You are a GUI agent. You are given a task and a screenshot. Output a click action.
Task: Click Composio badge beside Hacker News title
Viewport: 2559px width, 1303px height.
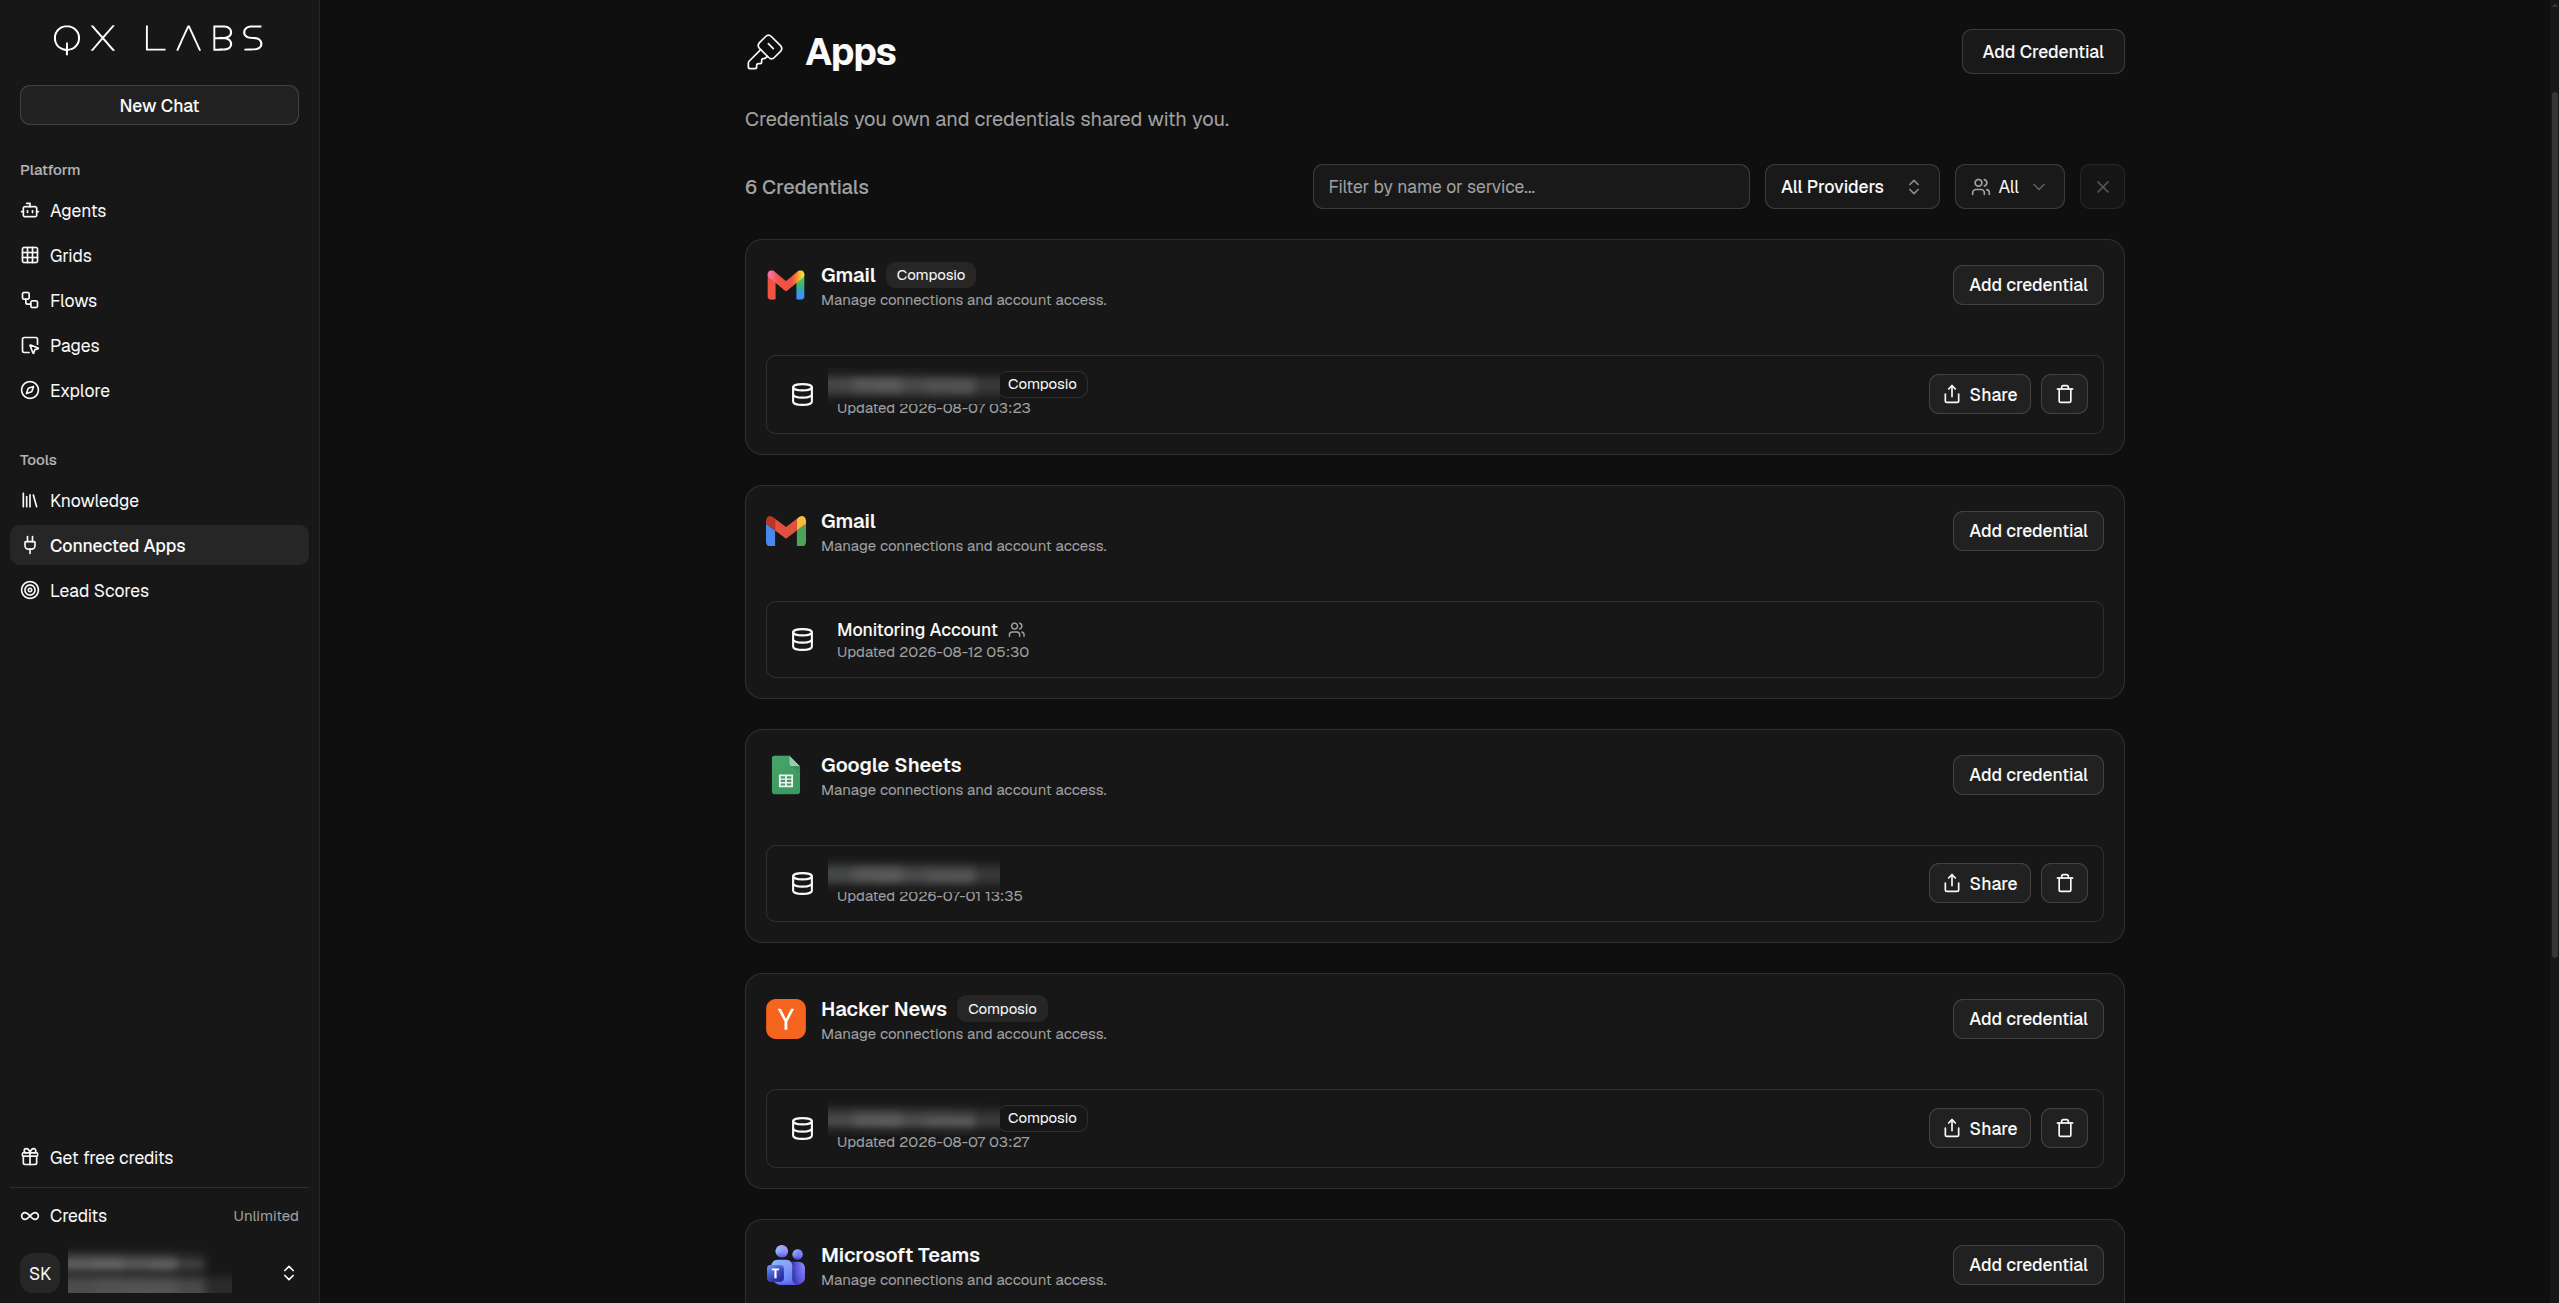1002,1009
